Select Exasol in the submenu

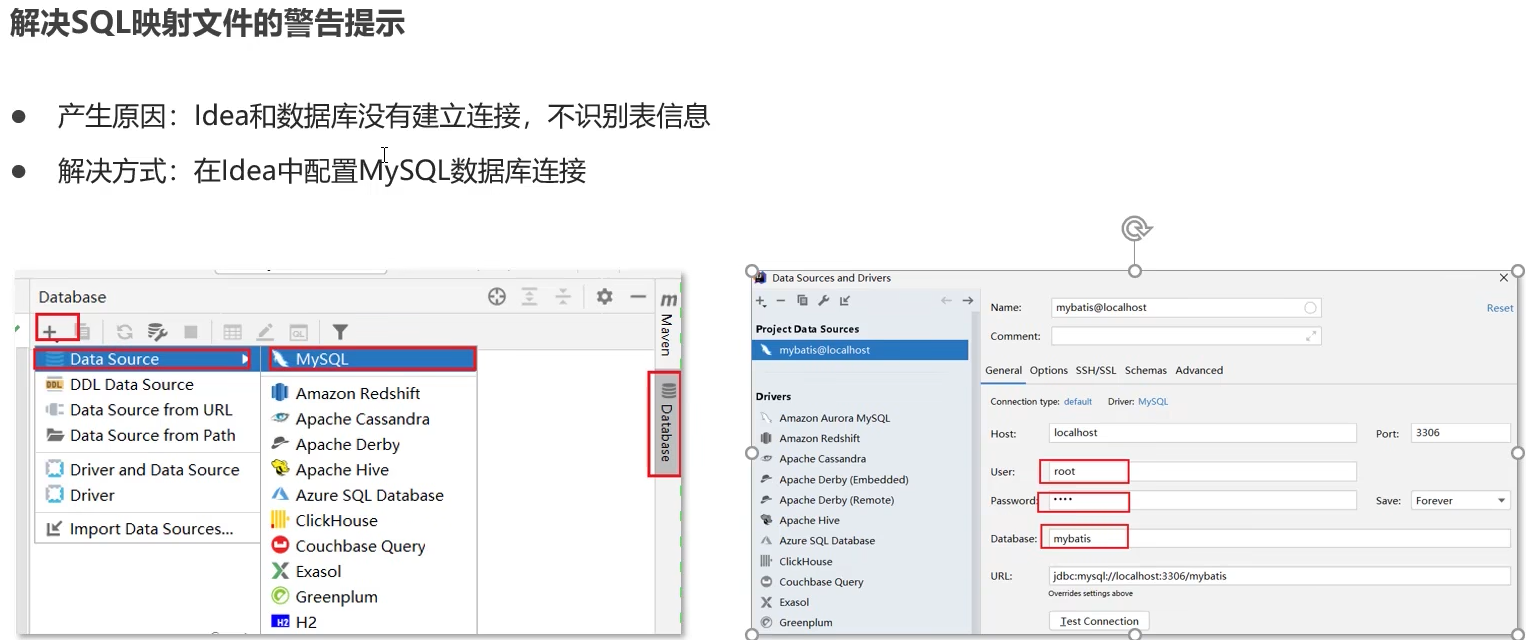(370, 572)
